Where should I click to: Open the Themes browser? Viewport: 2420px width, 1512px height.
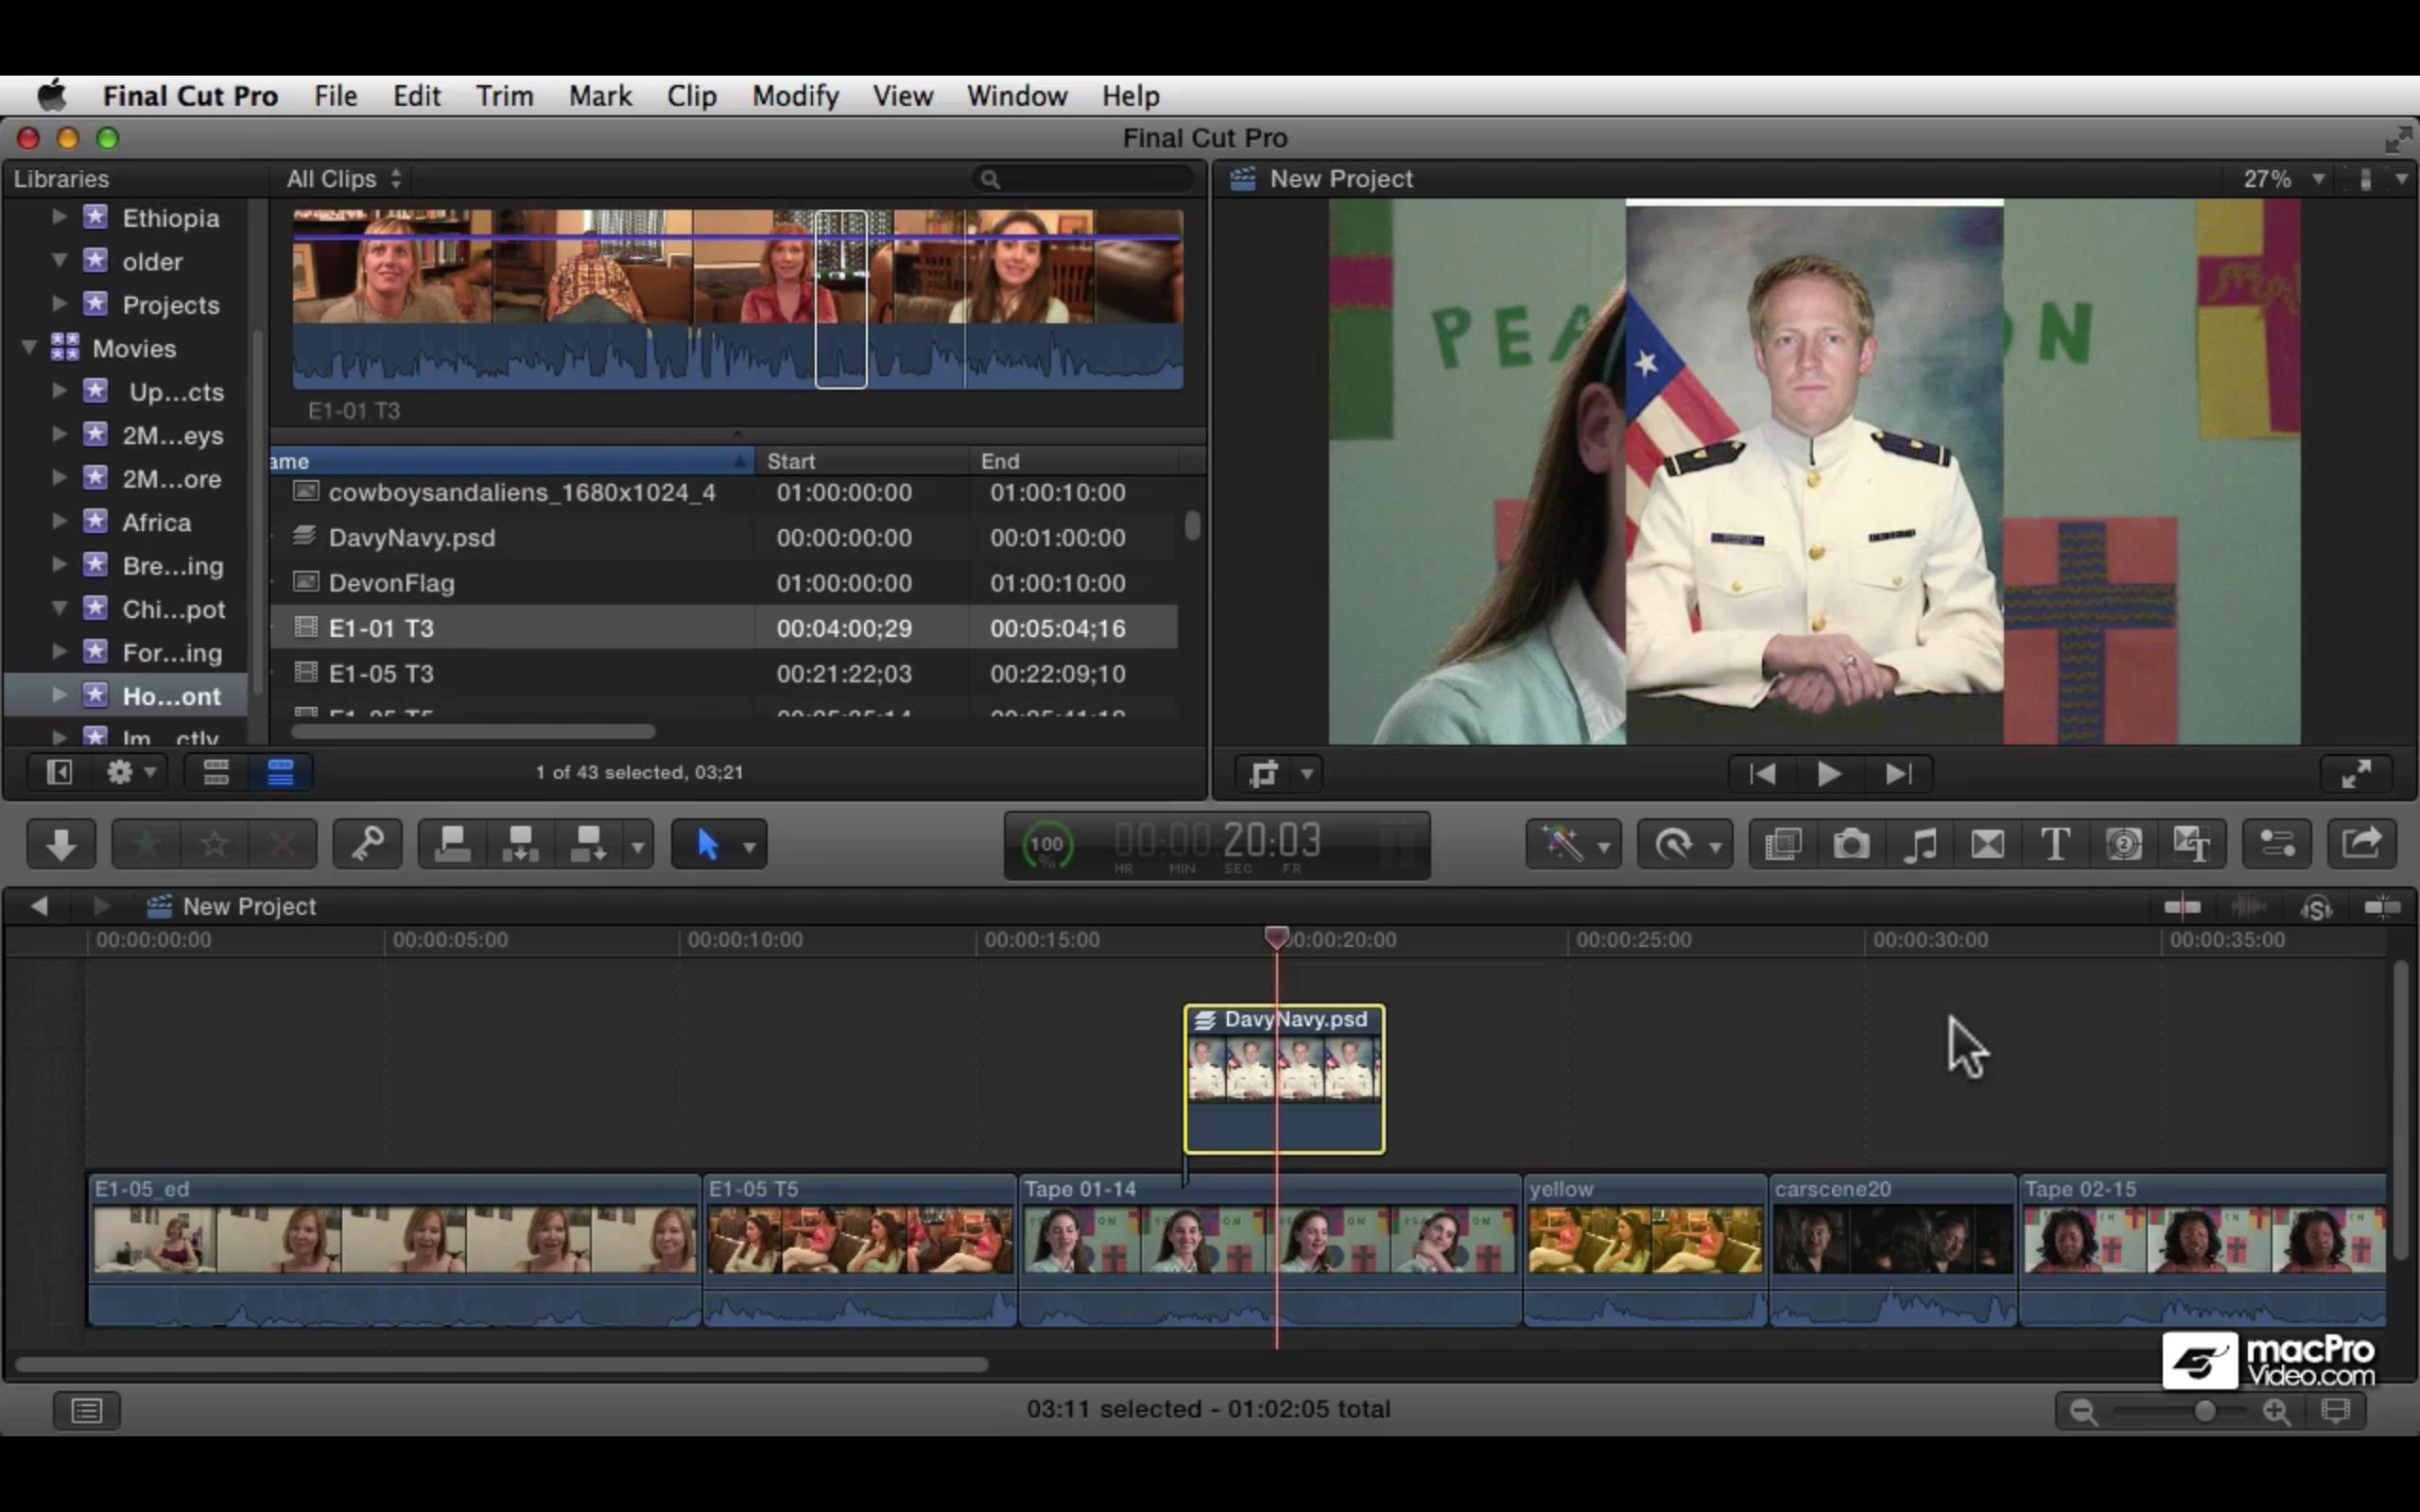[2191, 845]
